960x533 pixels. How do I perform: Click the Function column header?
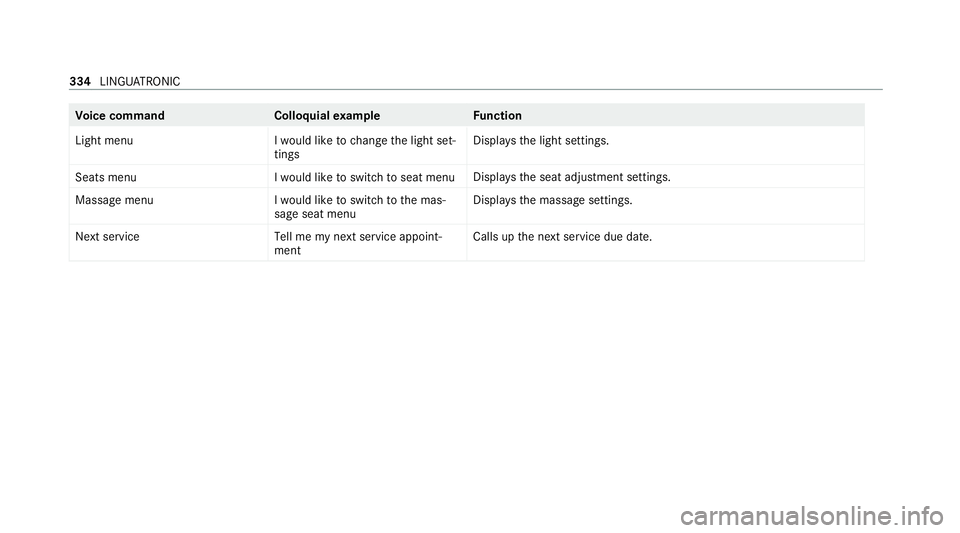tap(497, 116)
